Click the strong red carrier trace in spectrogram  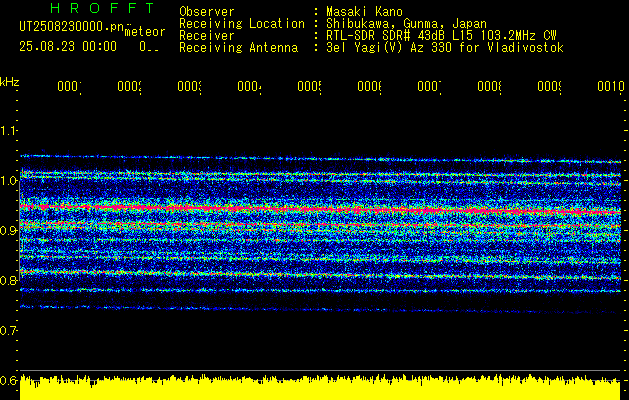(321, 209)
